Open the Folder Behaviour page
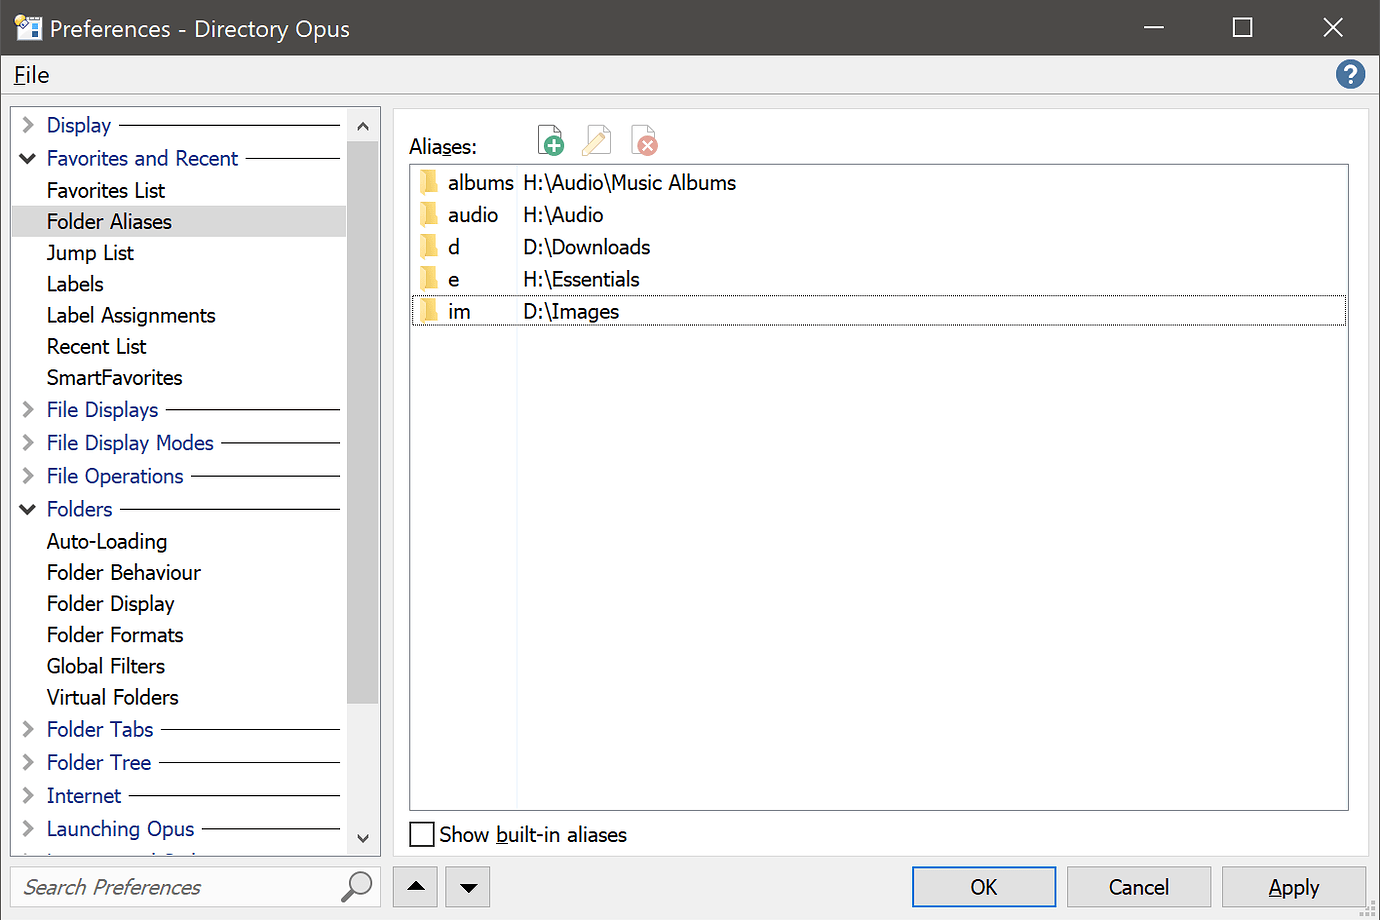The image size is (1380, 920). 124,572
